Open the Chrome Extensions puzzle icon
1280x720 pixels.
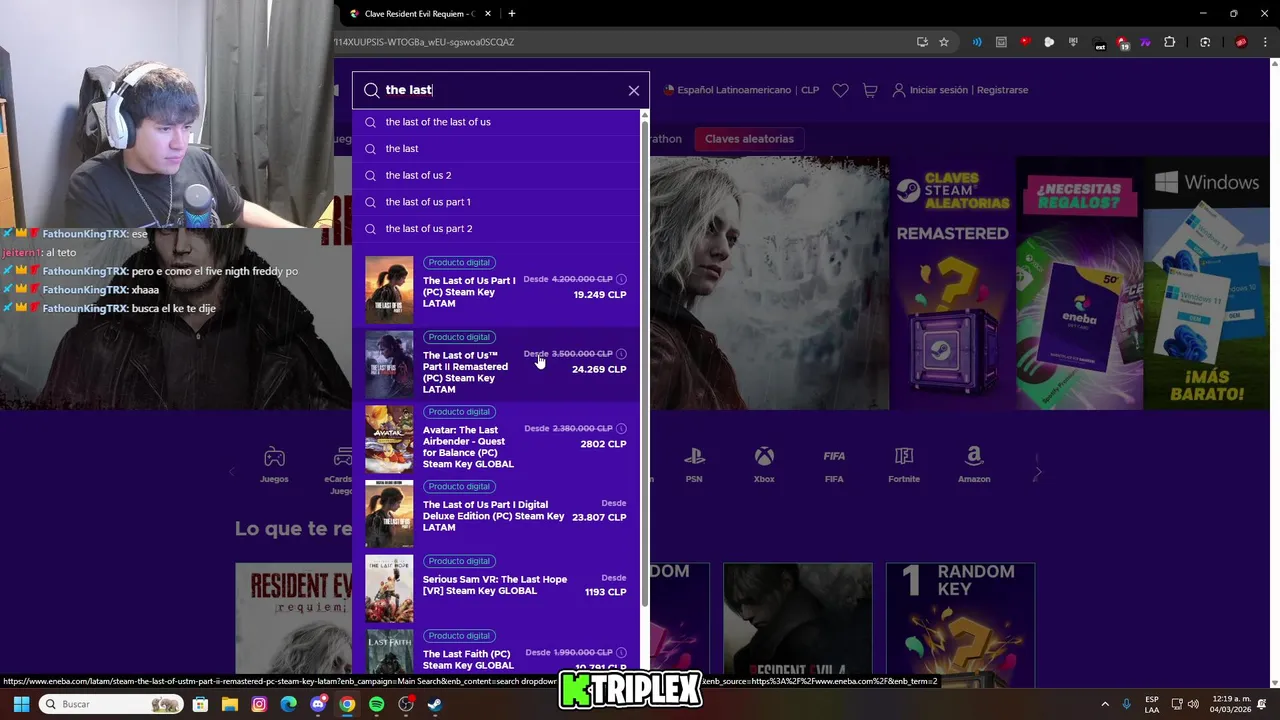(1169, 42)
